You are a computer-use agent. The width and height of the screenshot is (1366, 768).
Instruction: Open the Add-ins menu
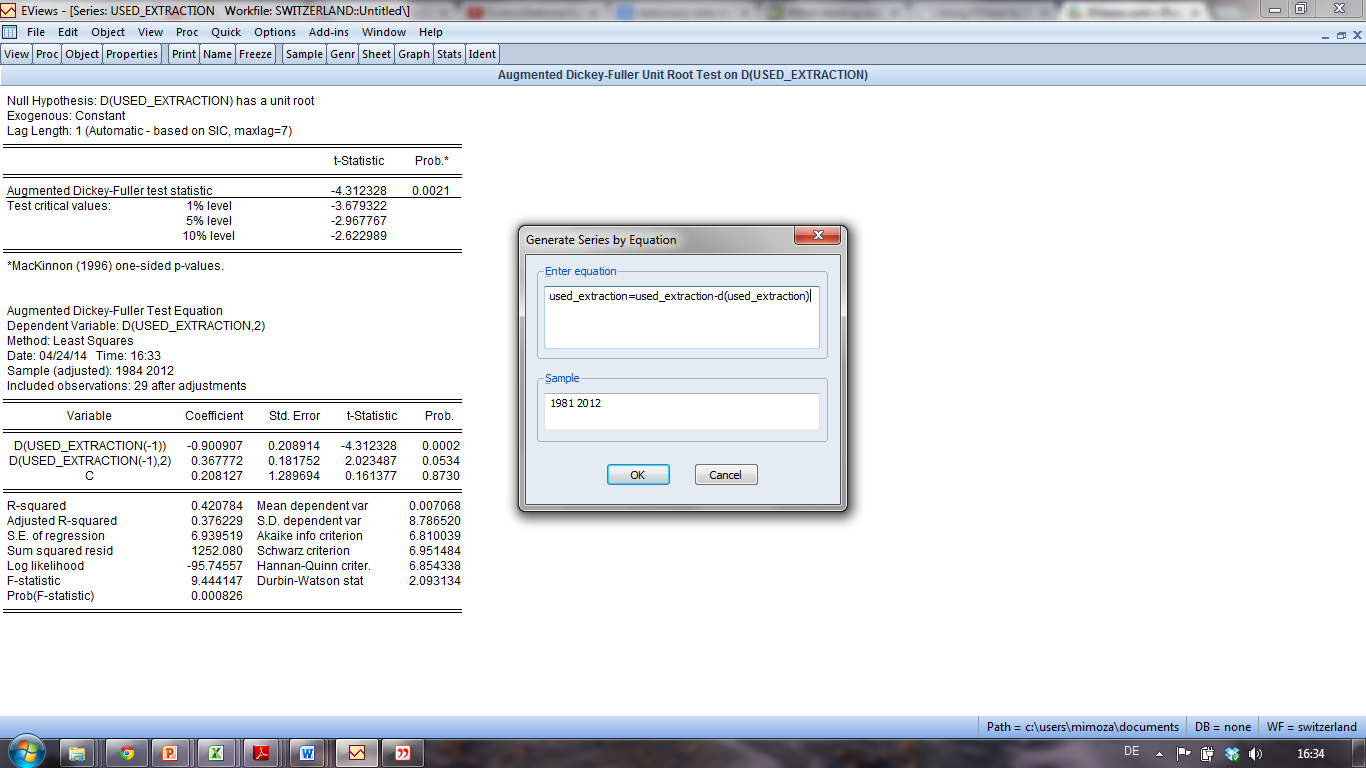328,31
